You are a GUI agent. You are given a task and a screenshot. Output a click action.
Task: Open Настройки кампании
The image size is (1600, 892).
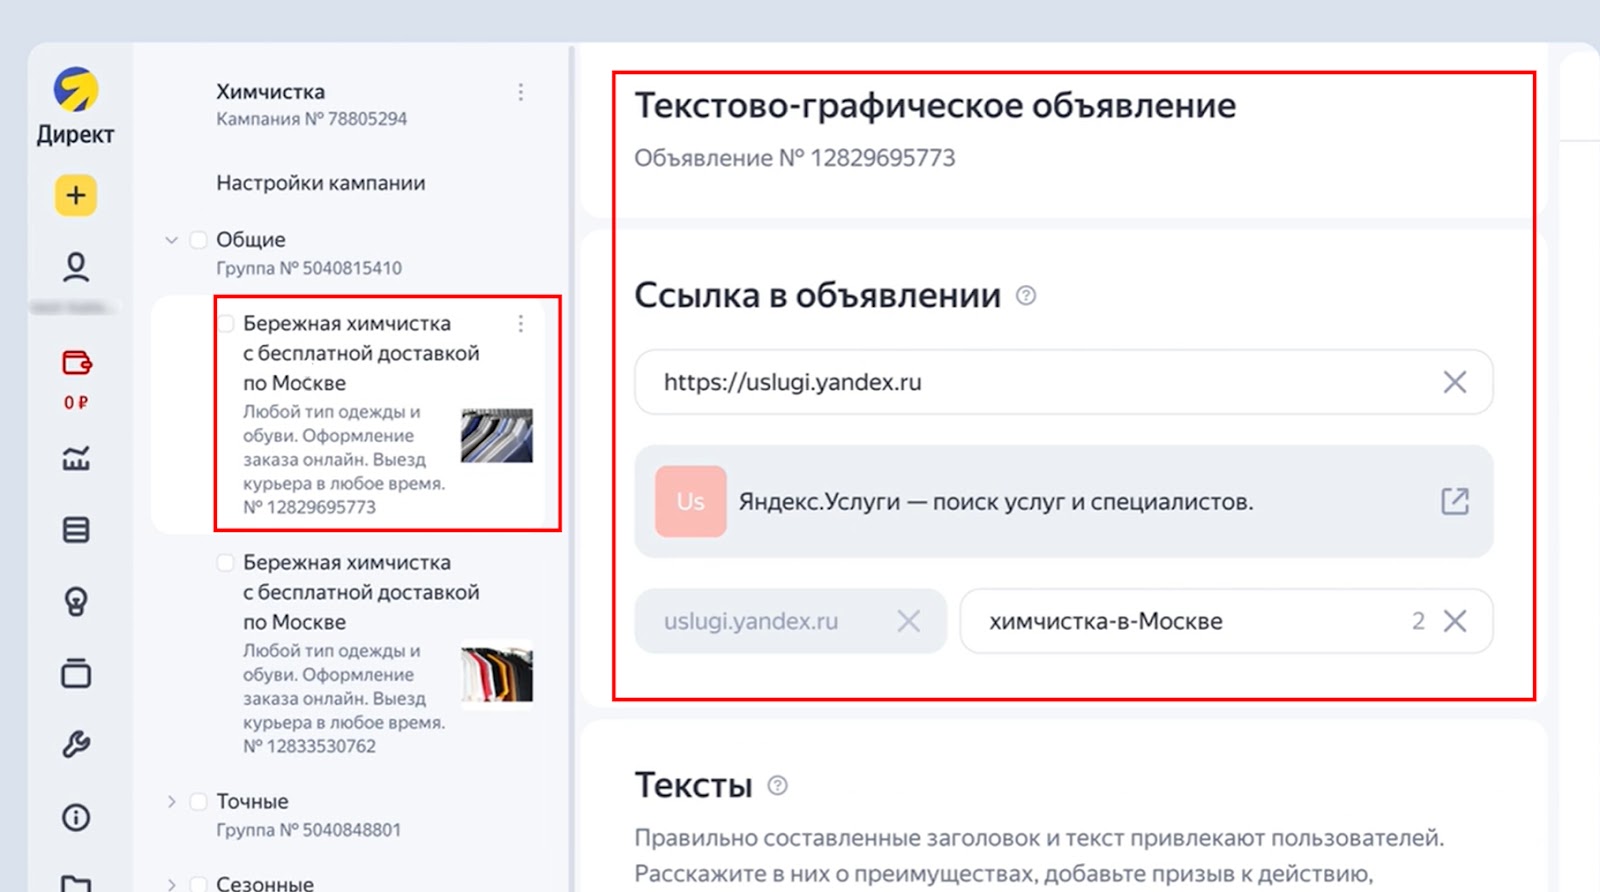click(320, 183)
